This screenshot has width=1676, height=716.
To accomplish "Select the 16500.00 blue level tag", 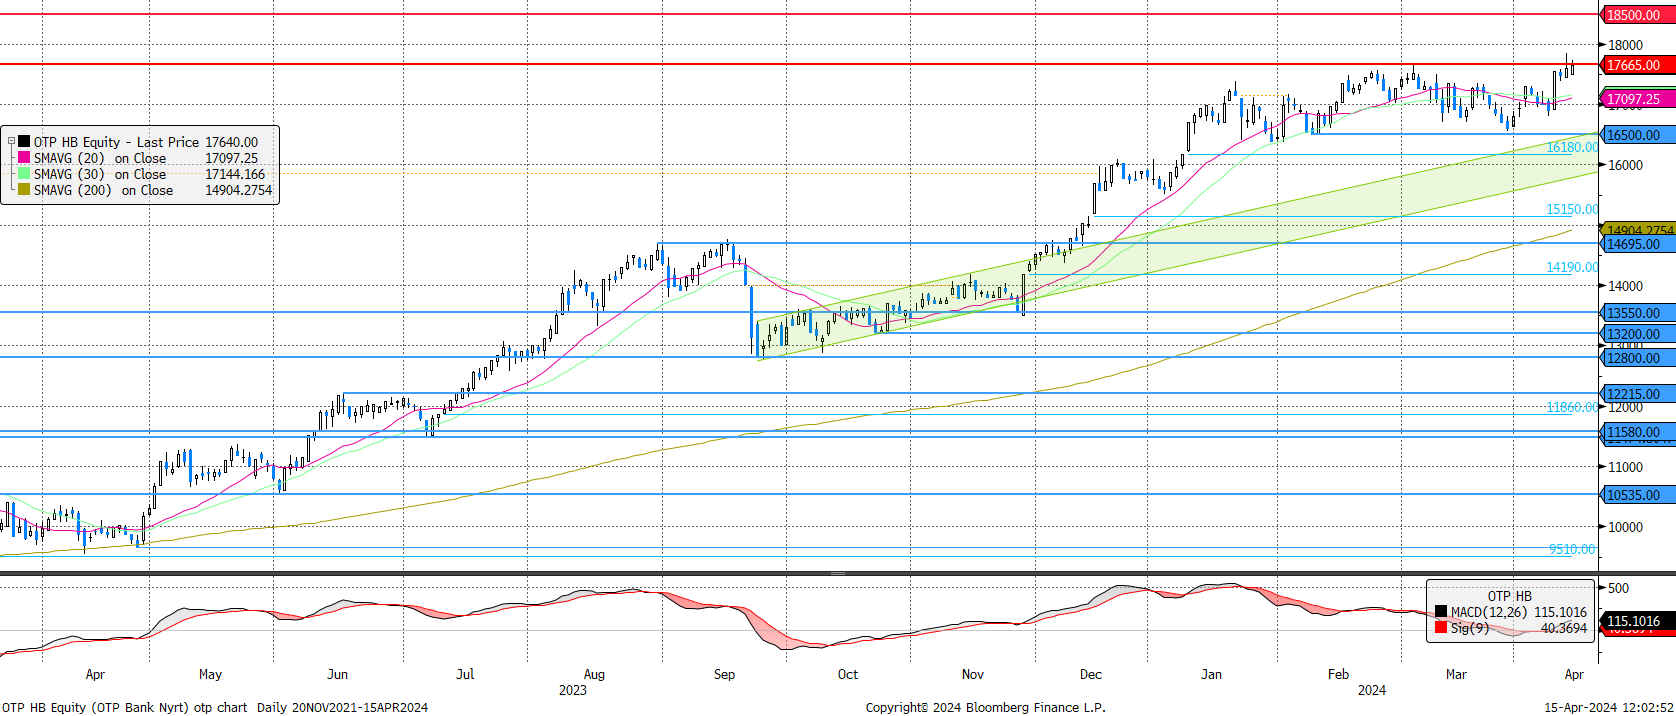I will [1638, 135].
